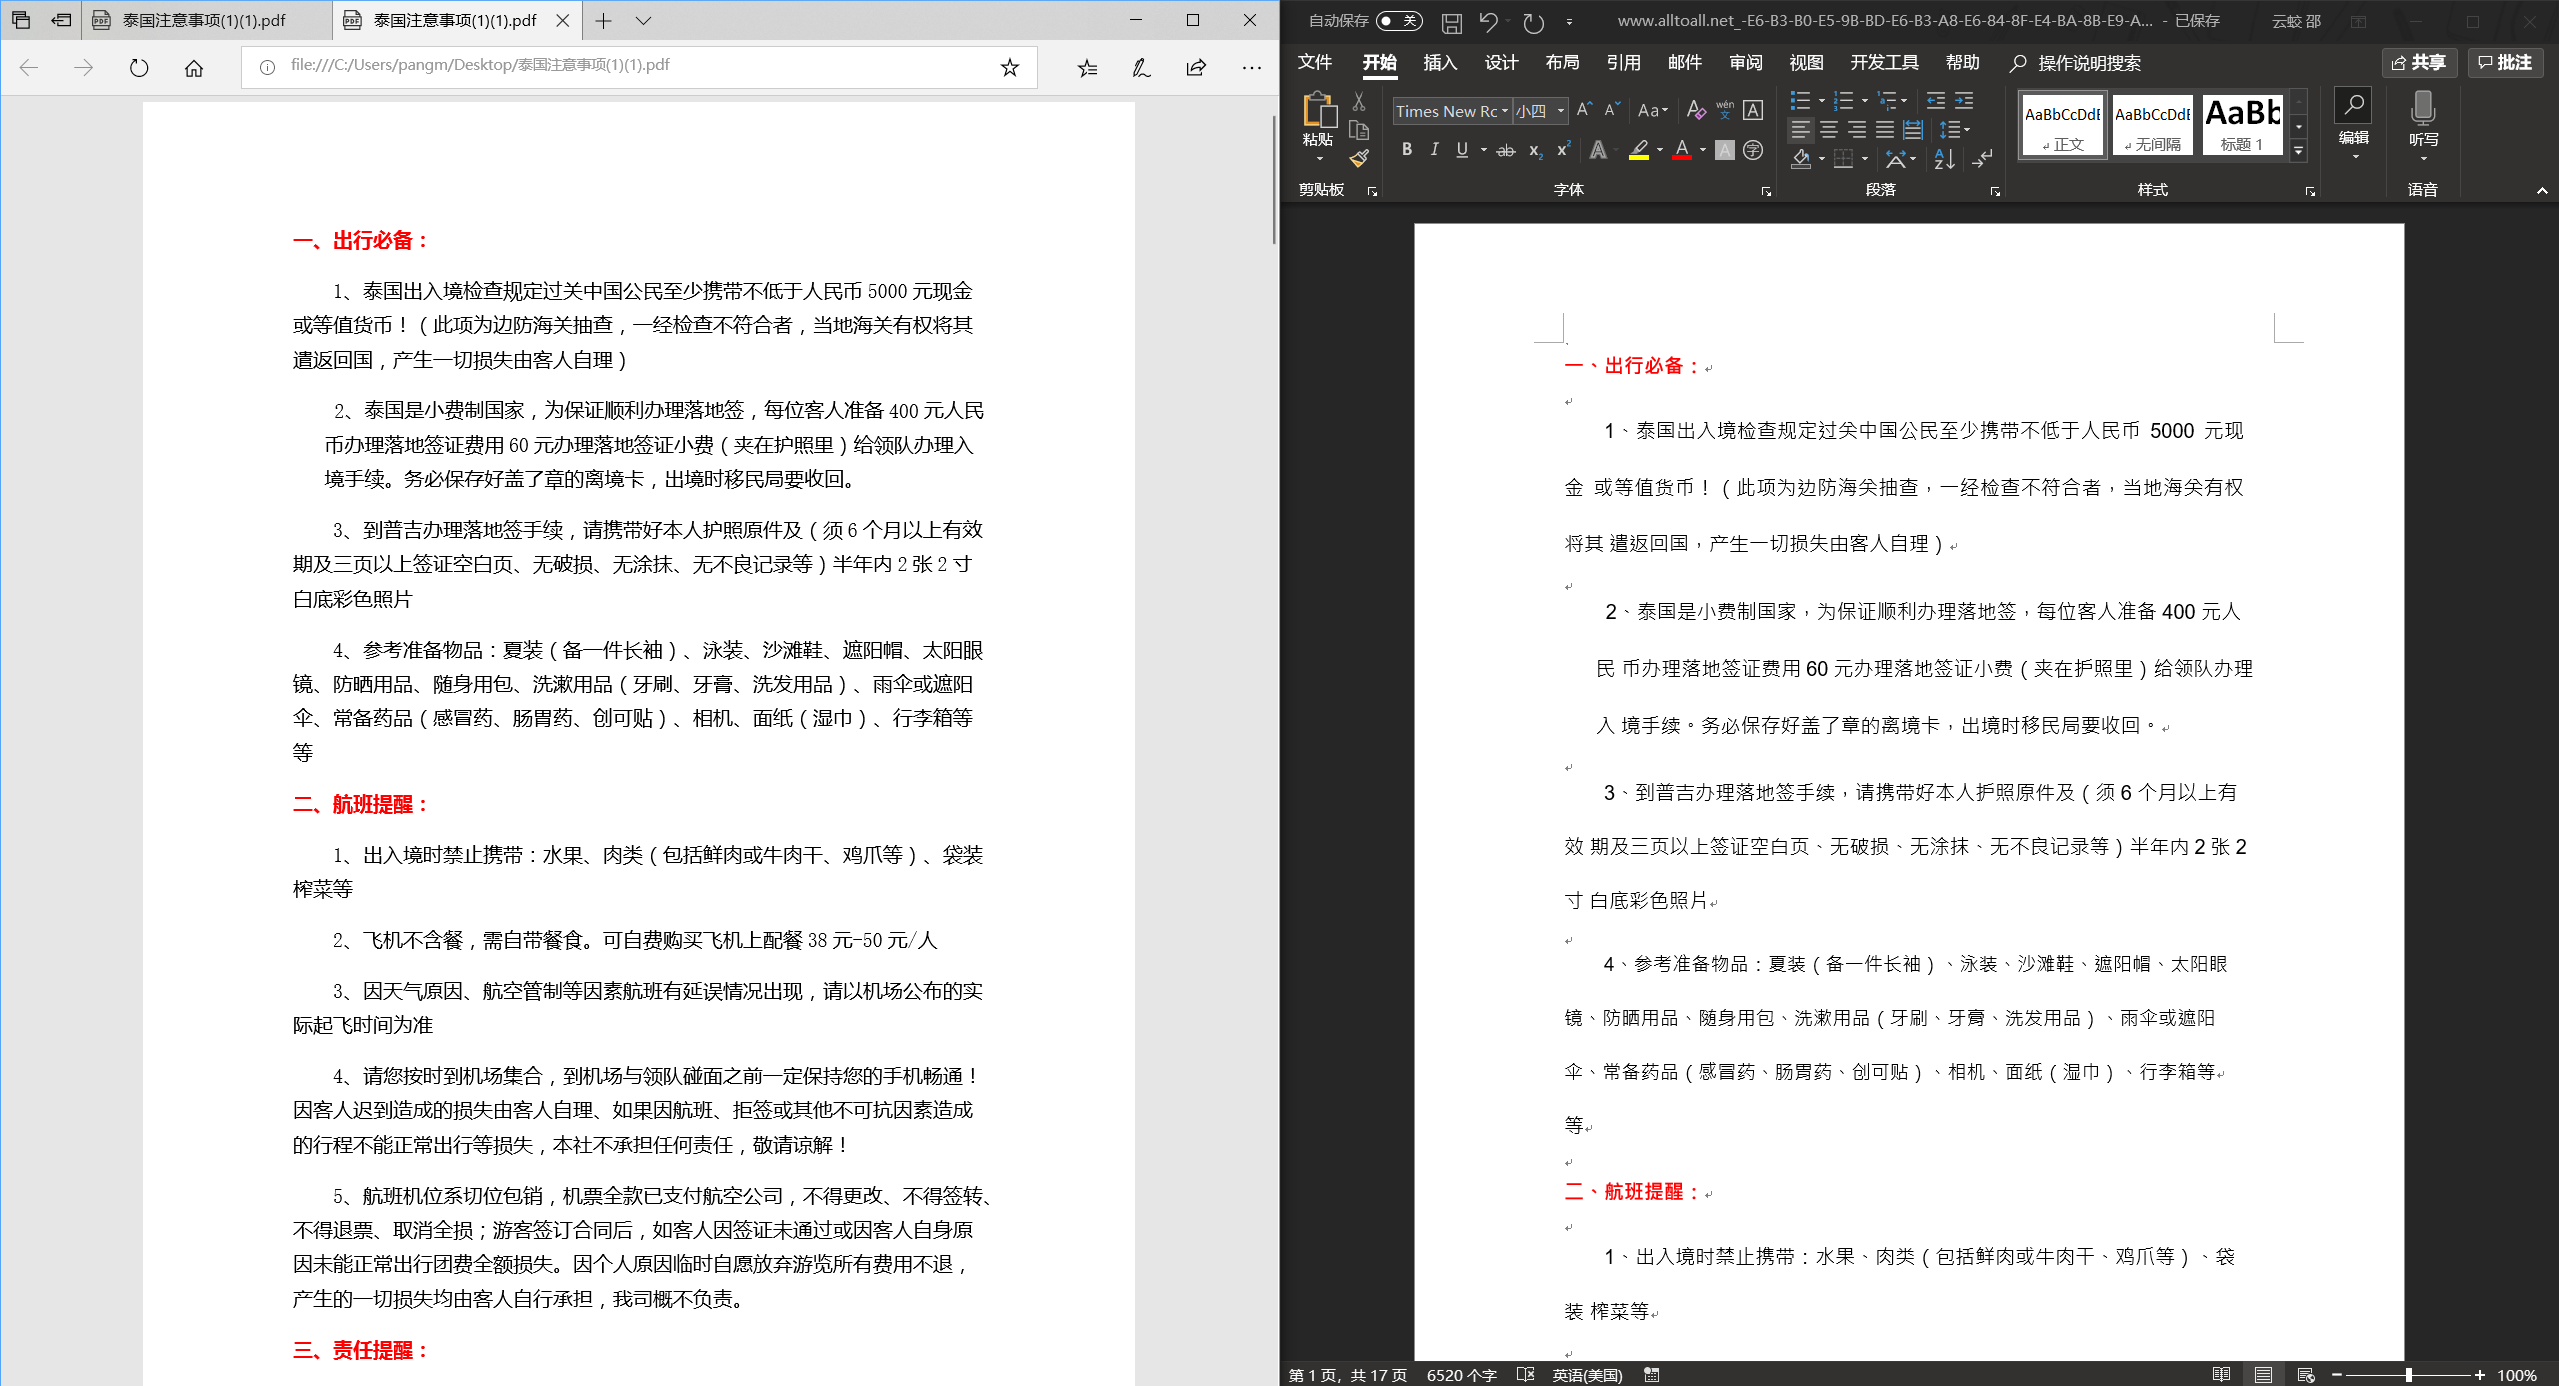The image size is (2559, 1386).
Task: Click the character border A icon
Action: (x=1753, y=110)
